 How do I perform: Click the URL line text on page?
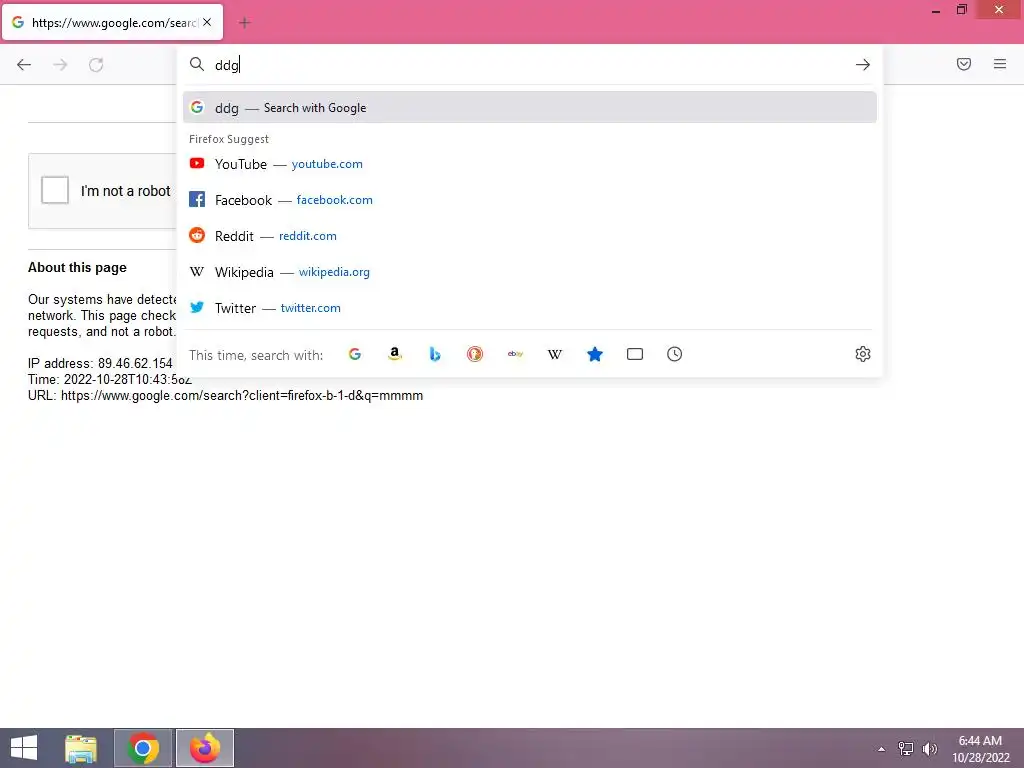(225, 396)
